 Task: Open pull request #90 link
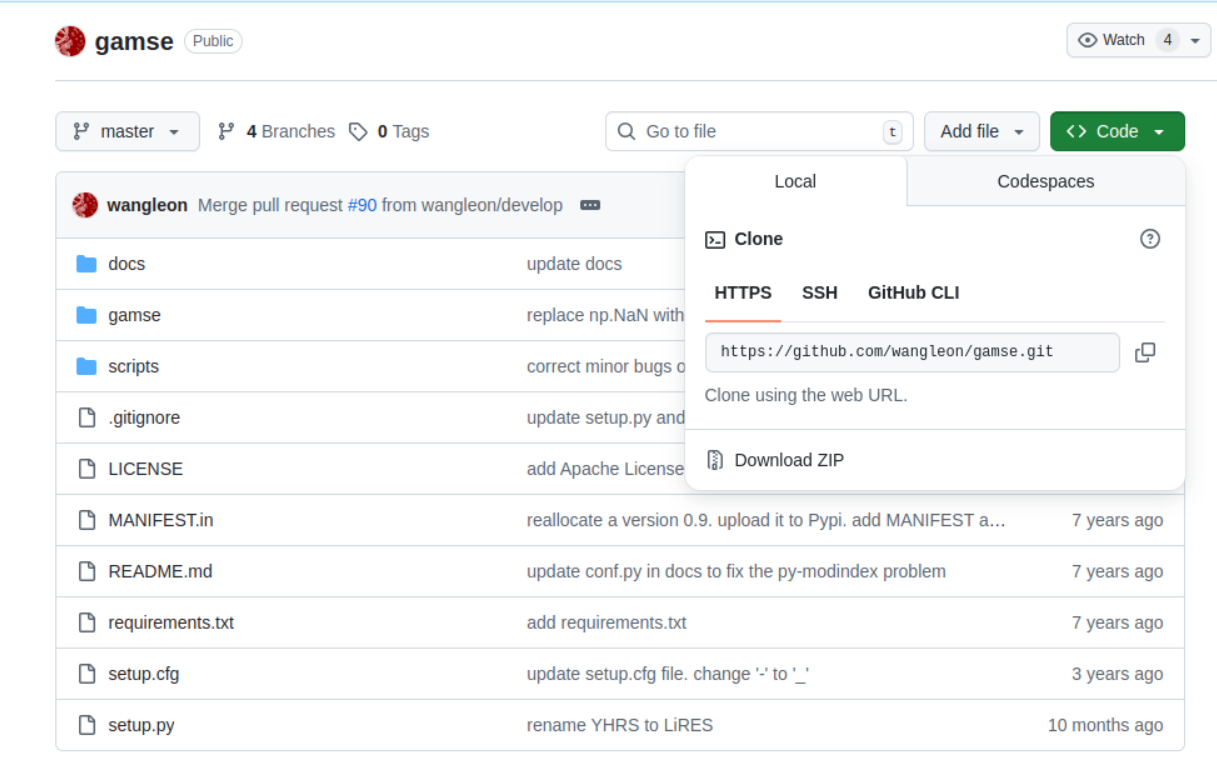(362, 205)
